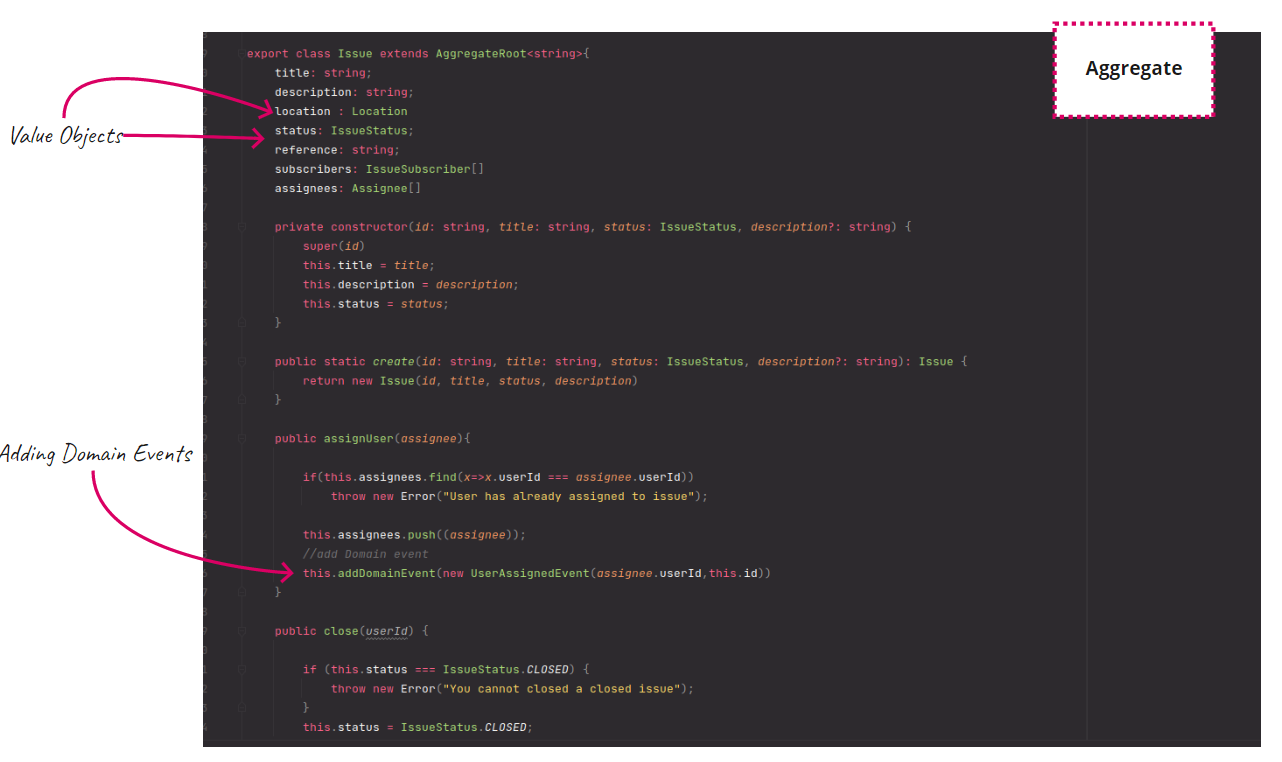The image size is (1282, 762).
Task: Click the assignUser method name
Action: [358, 438]
